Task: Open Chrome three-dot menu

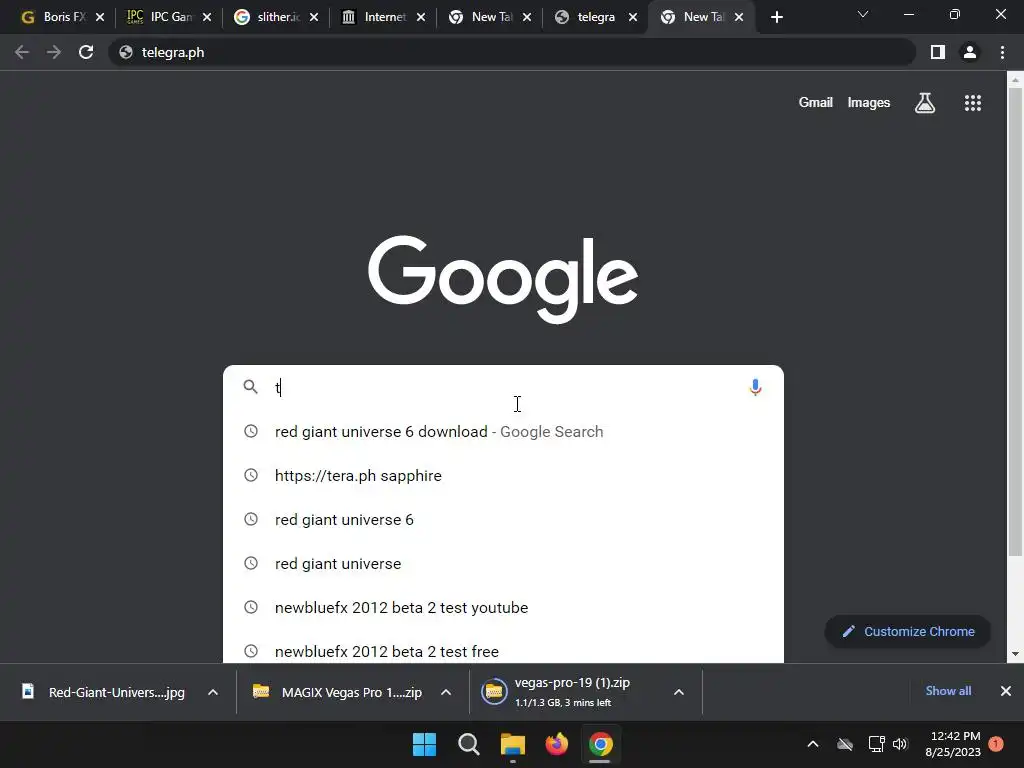Action: click(1002, 52)
